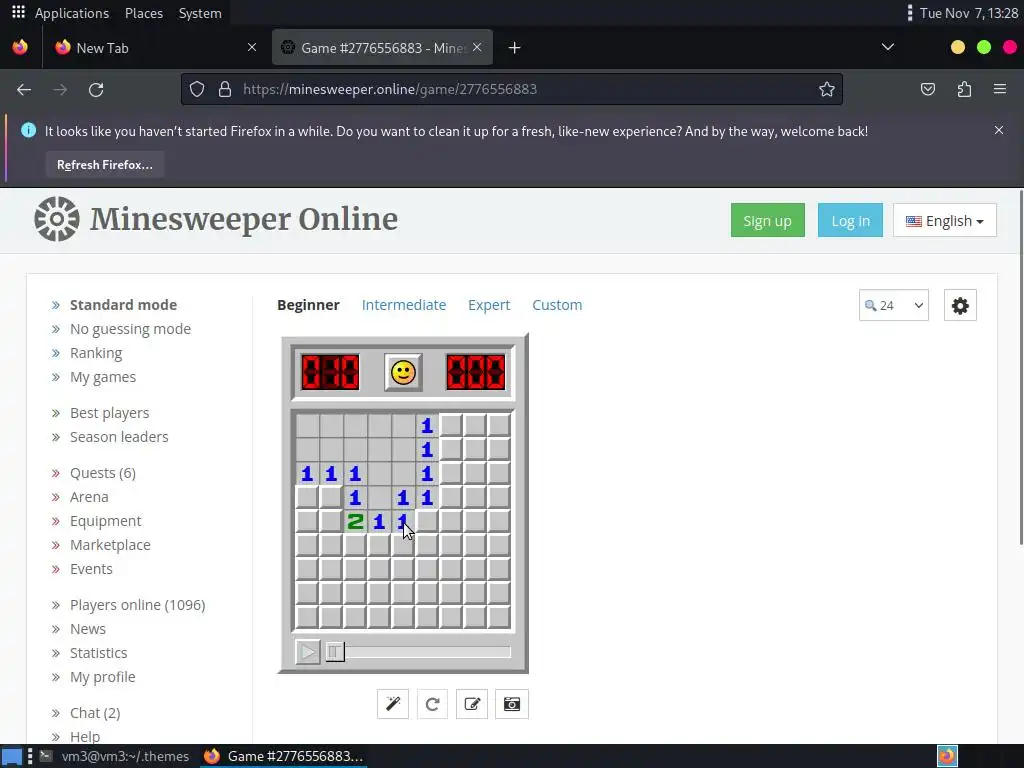Bookmark this page with star icon

tap(827, 89)
